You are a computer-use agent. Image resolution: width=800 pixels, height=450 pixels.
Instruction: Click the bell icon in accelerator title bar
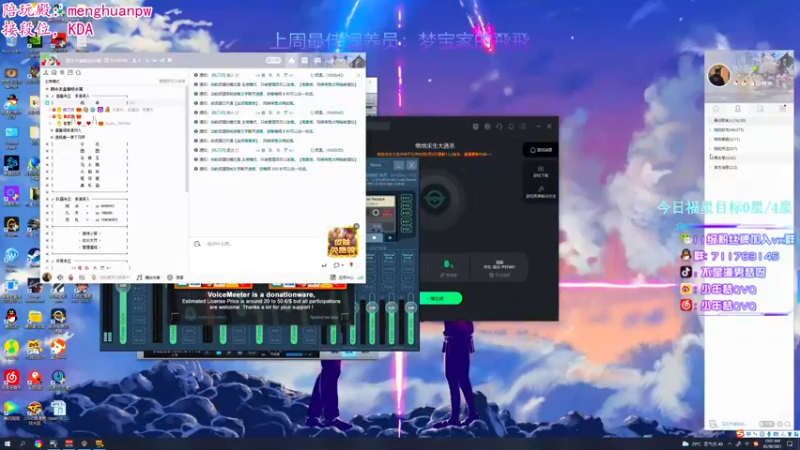511,126
